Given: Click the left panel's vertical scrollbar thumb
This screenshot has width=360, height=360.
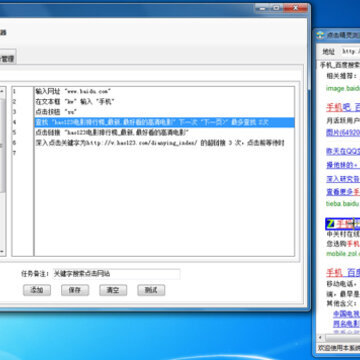Looking at the screenshot, I should [2, 145].
